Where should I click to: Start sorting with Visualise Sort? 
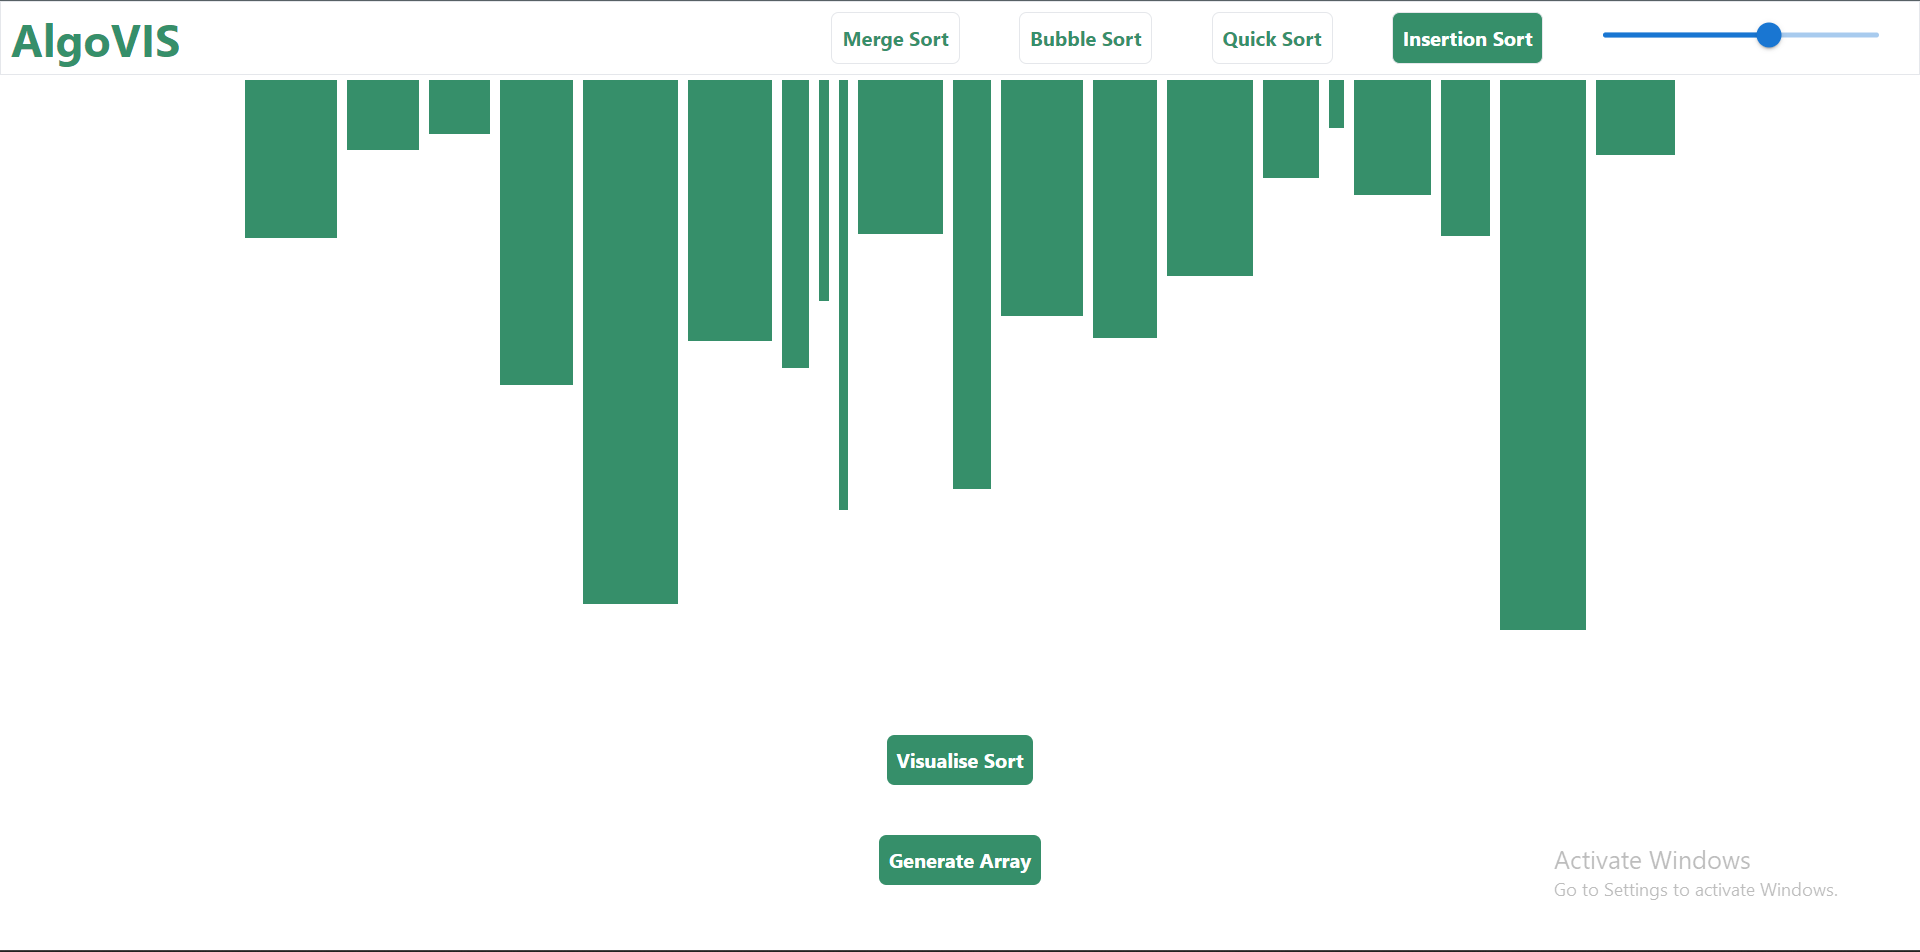coord(960,760)
